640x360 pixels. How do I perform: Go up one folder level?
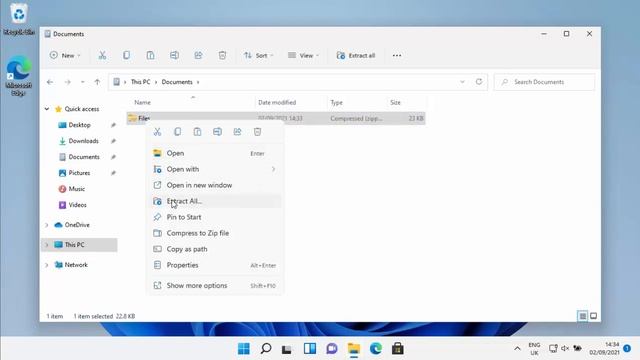click(x=97, y=82)
